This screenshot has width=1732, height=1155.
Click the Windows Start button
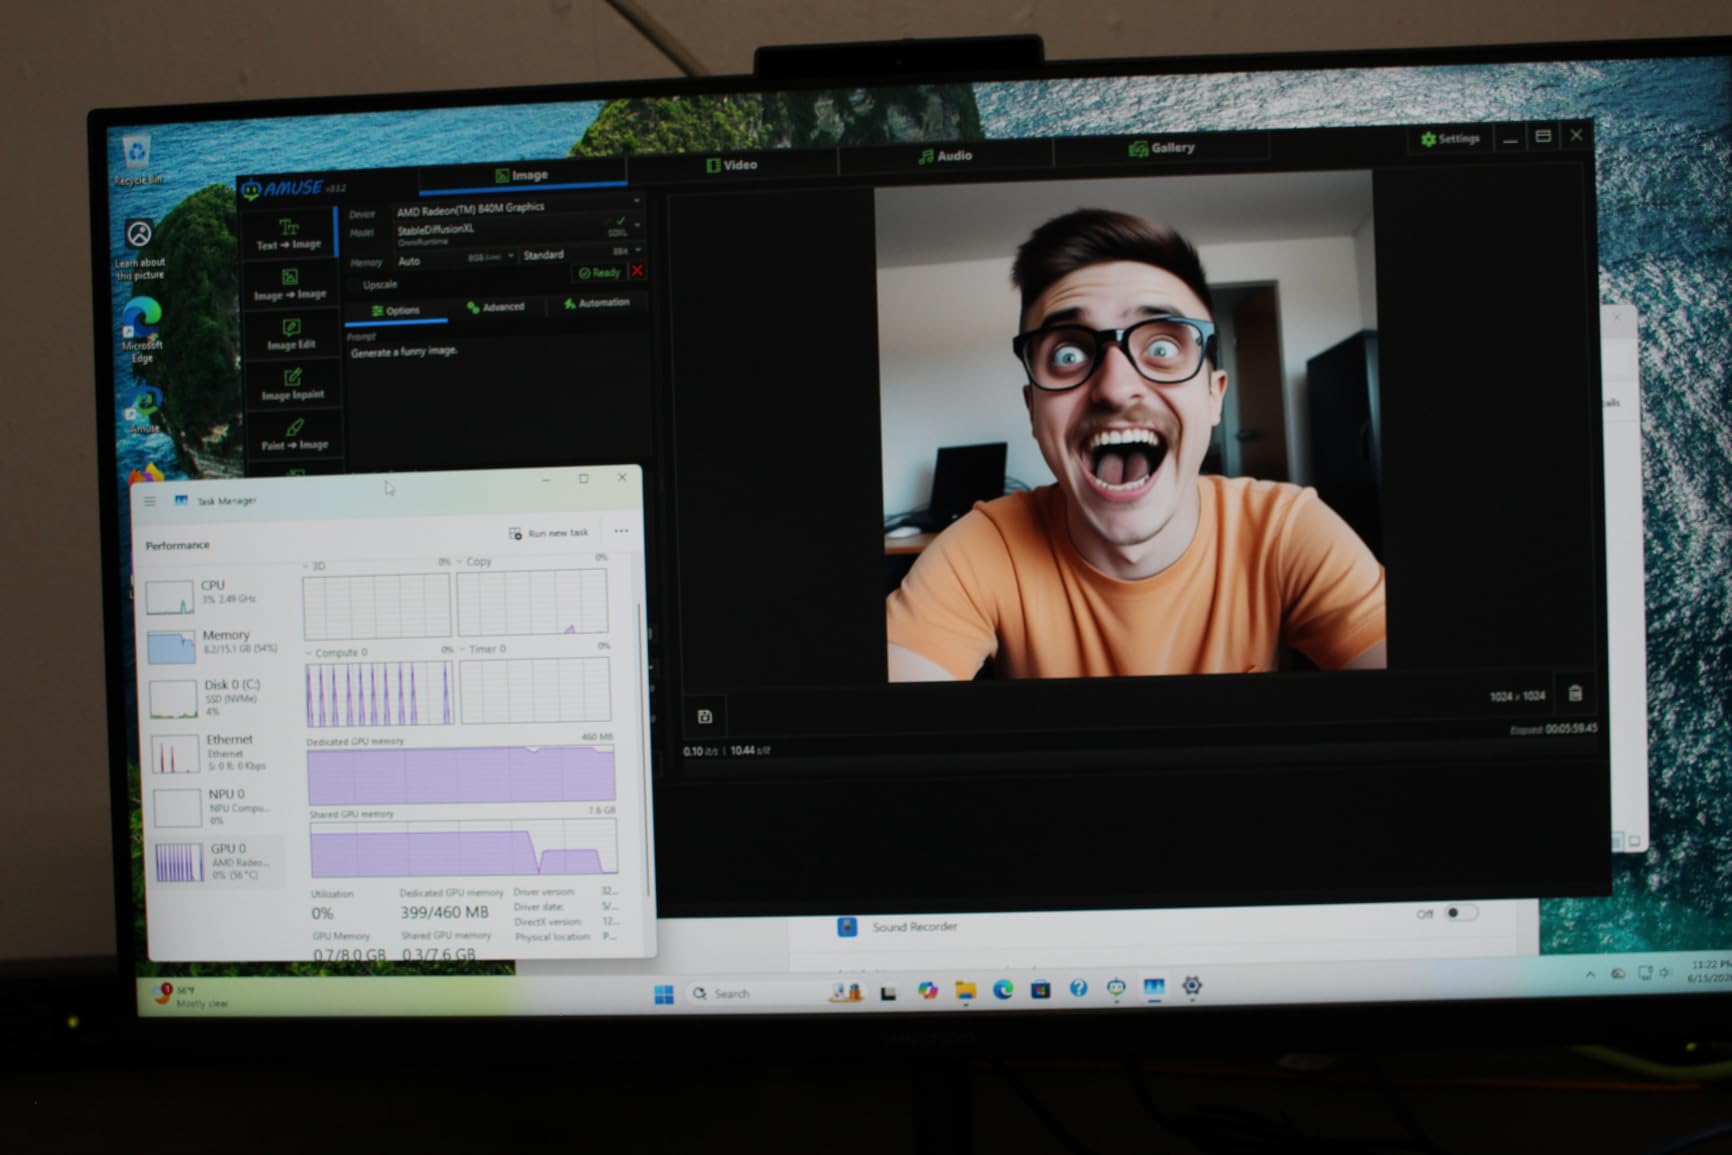(664, 994)
